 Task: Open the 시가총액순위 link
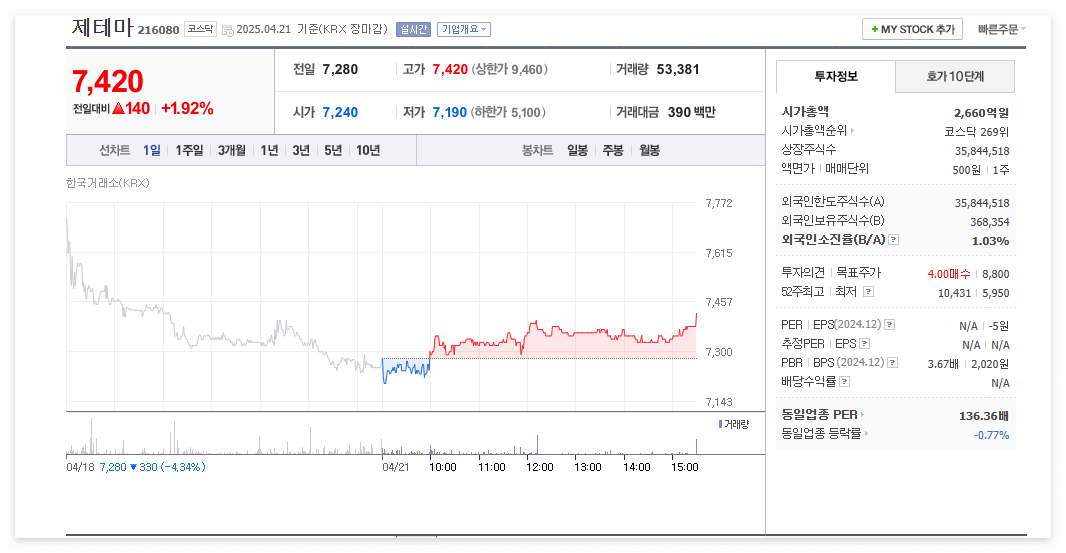click(814, 131)
